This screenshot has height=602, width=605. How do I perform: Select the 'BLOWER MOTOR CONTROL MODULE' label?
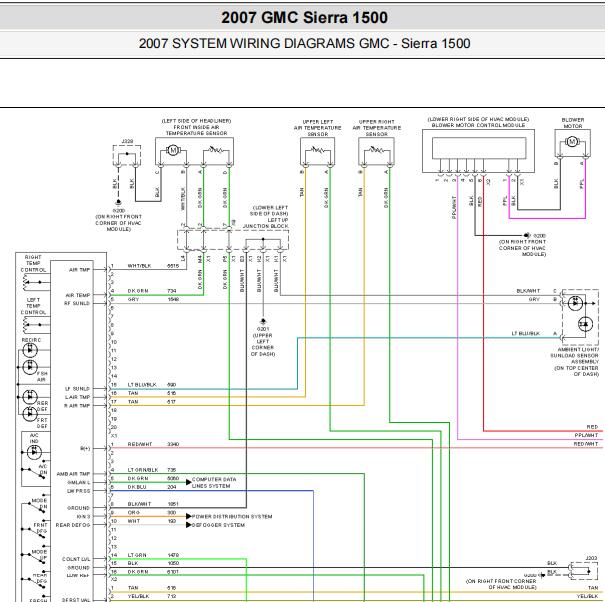point(478,125)
